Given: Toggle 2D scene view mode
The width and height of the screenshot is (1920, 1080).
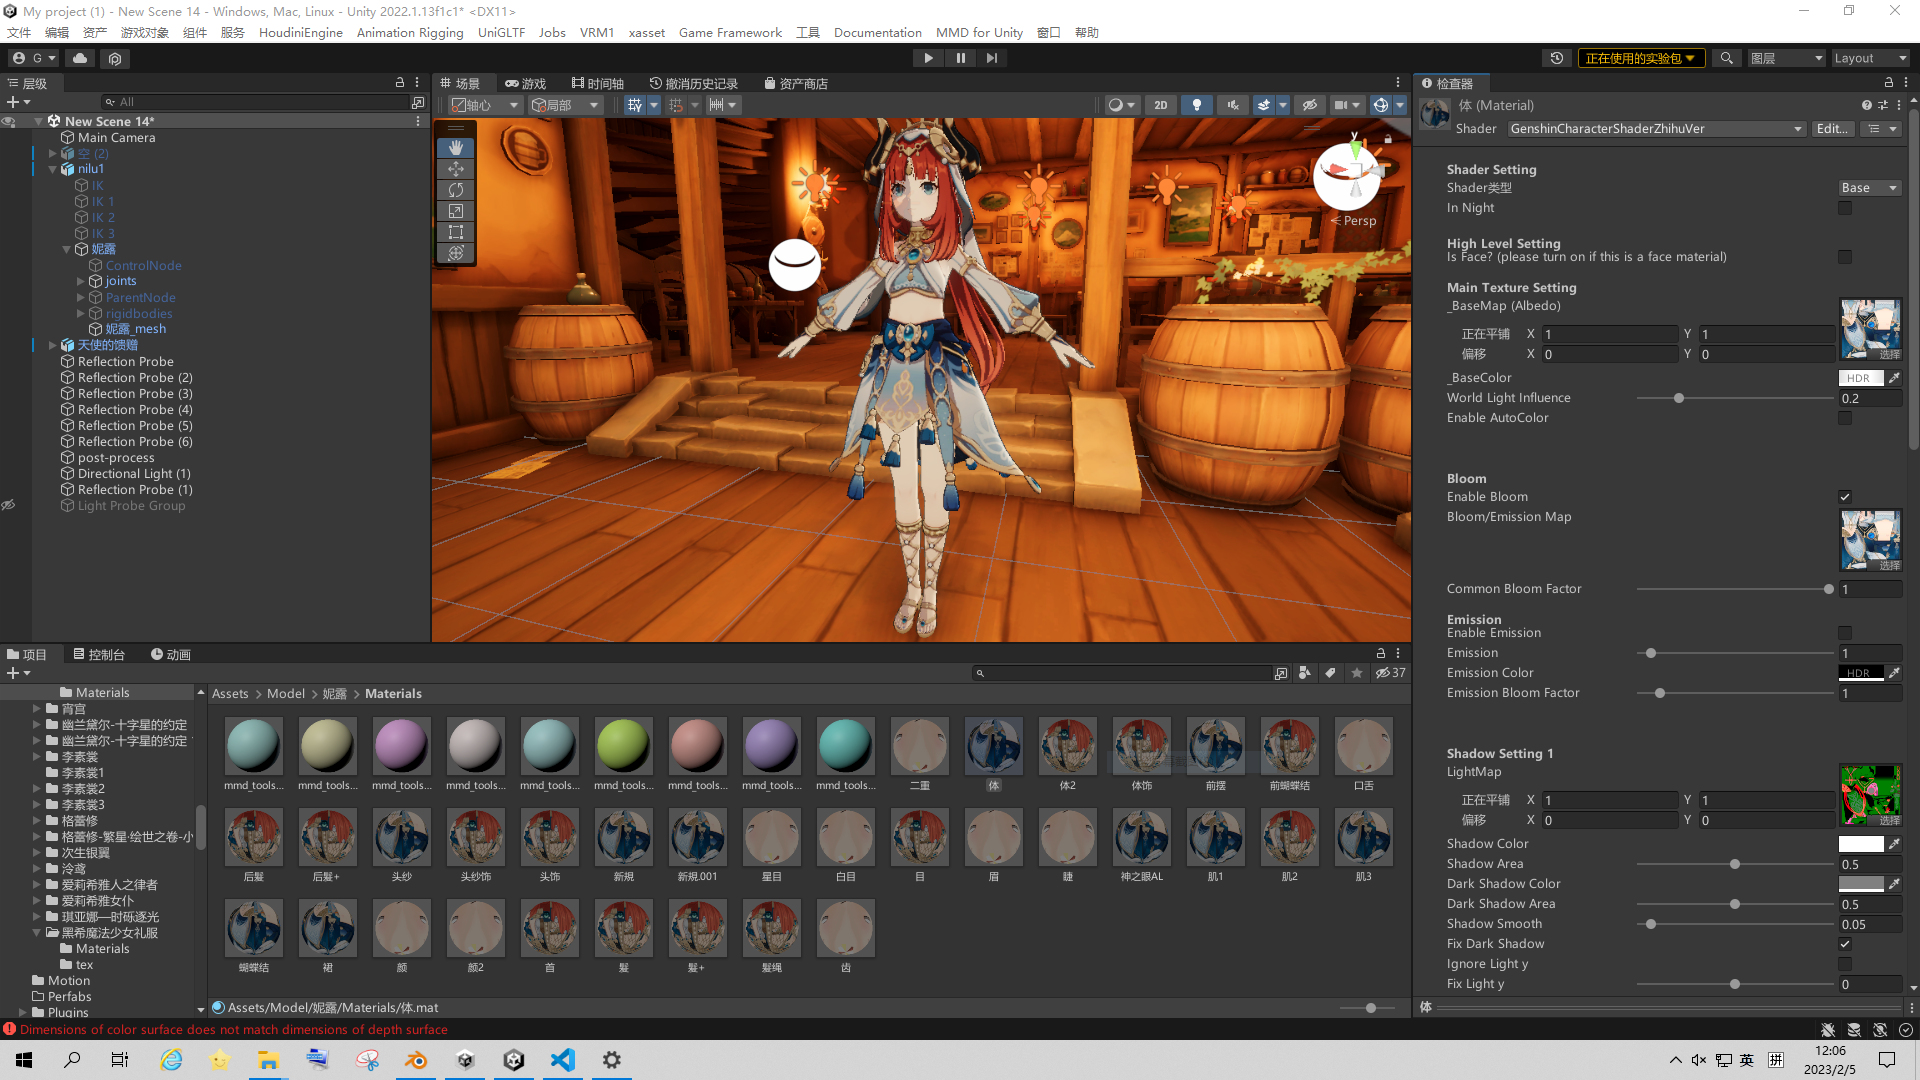Looking at the screenshot, I should (1160, 105).
